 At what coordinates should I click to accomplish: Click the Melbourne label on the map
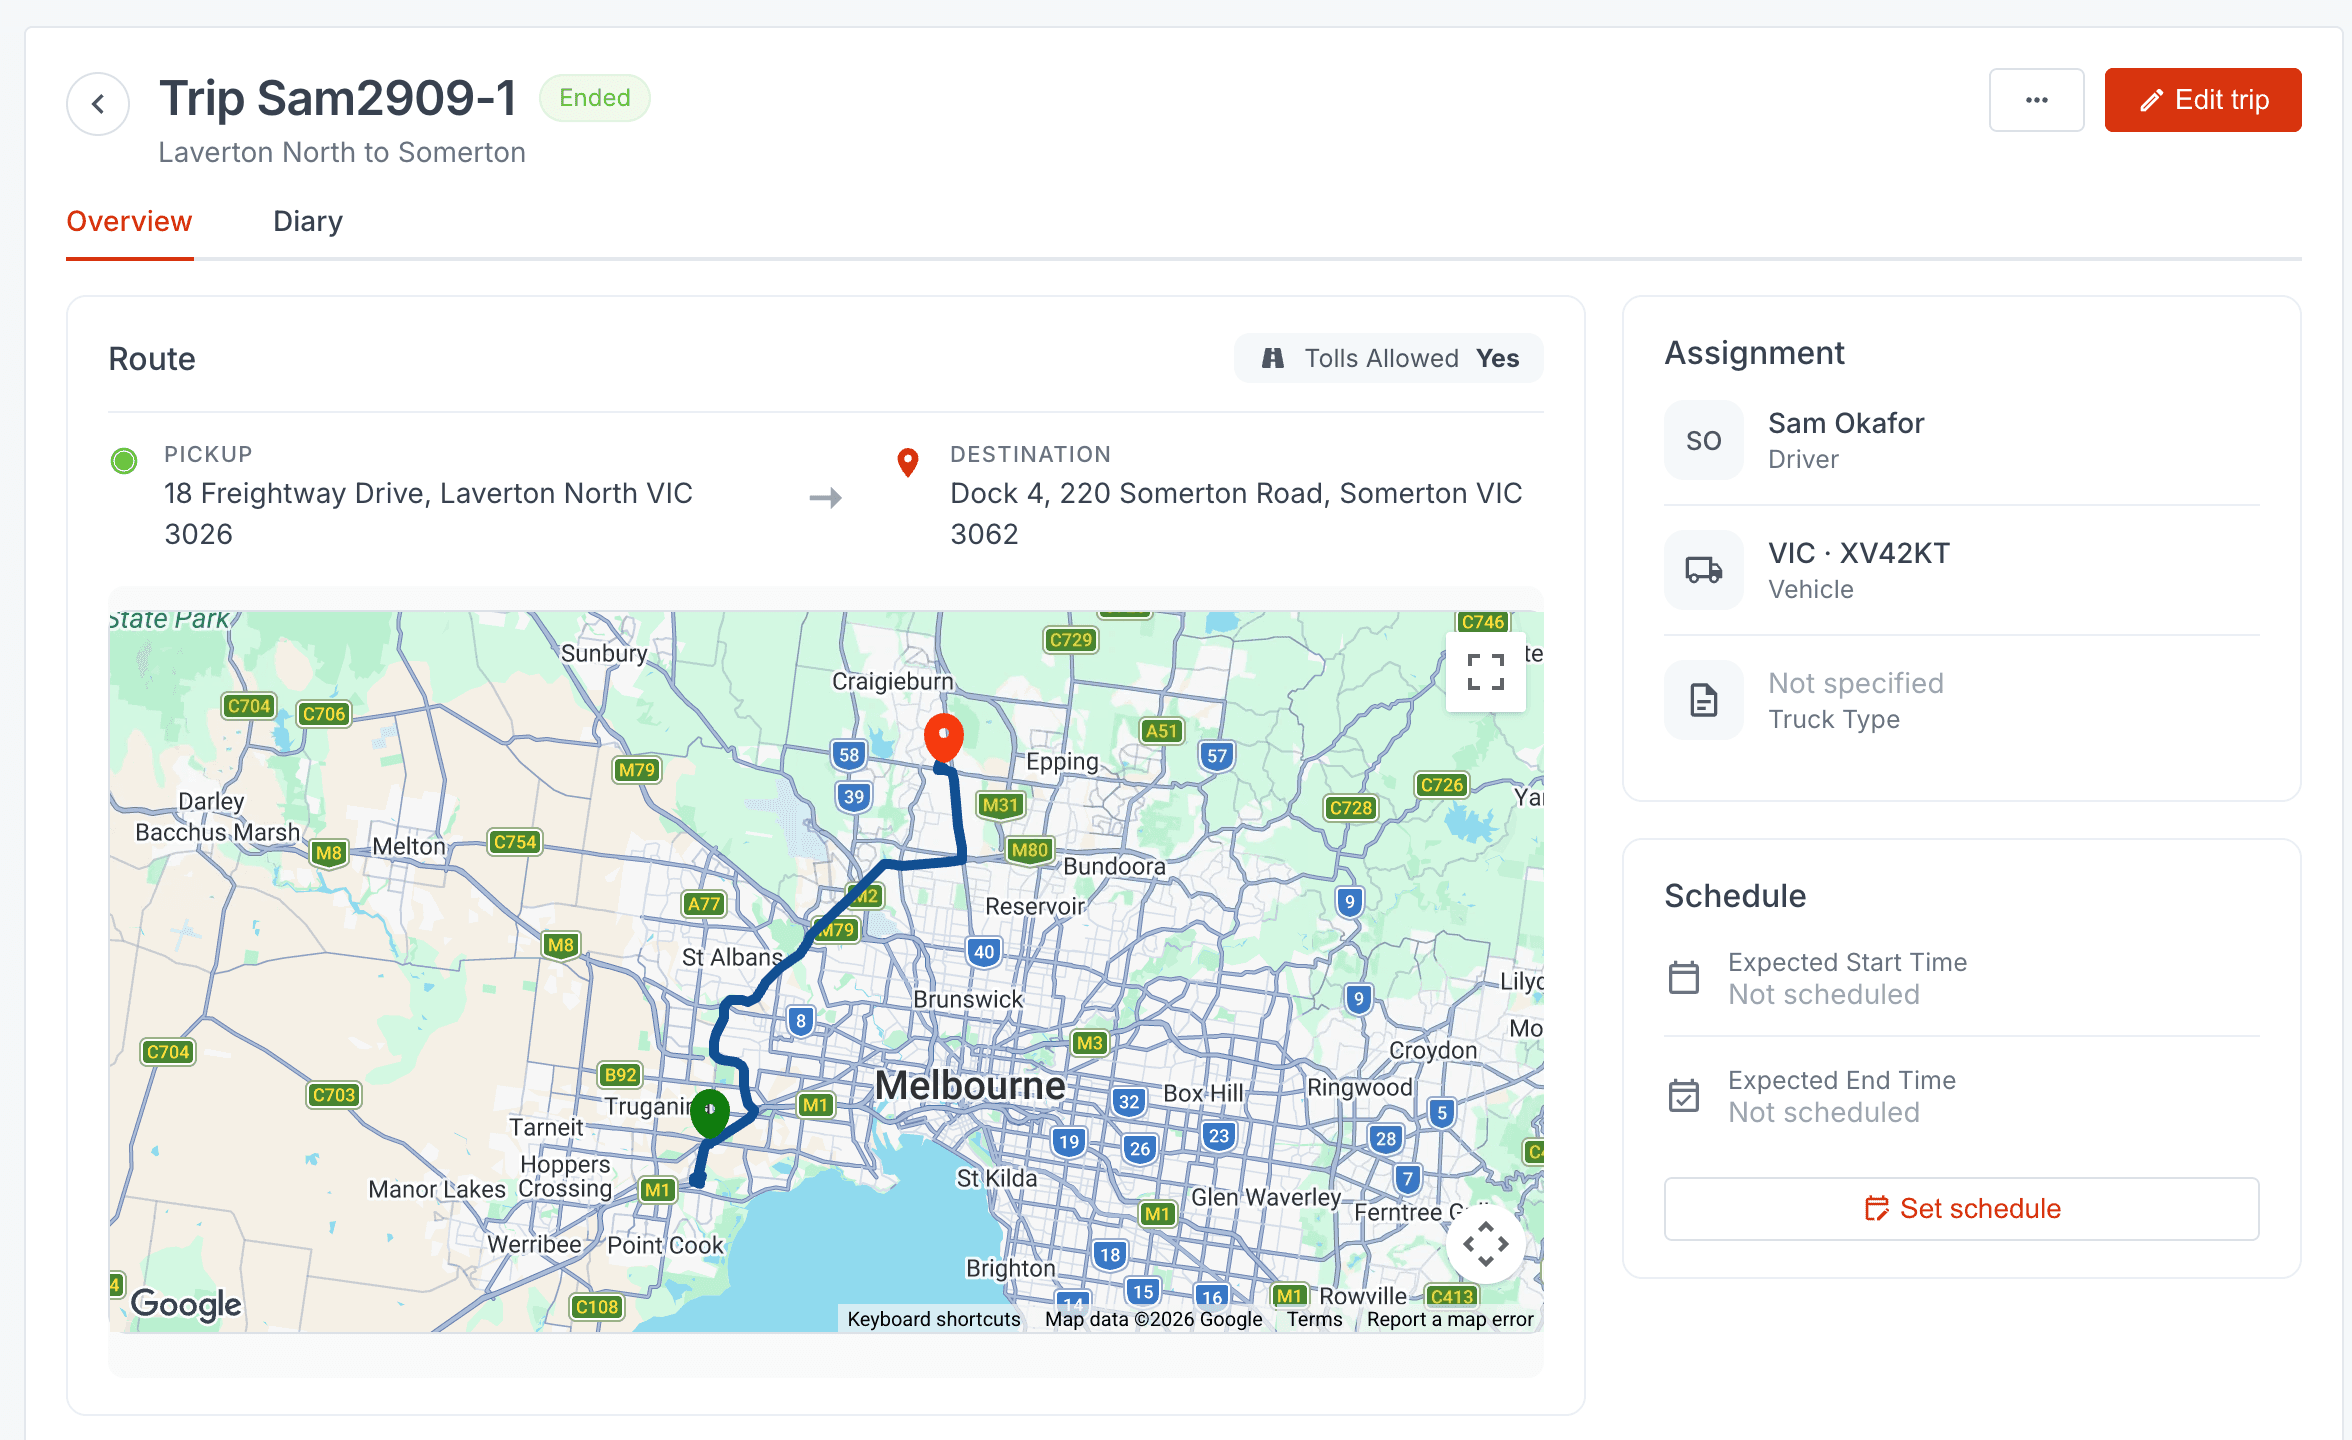click(970, 1085)
